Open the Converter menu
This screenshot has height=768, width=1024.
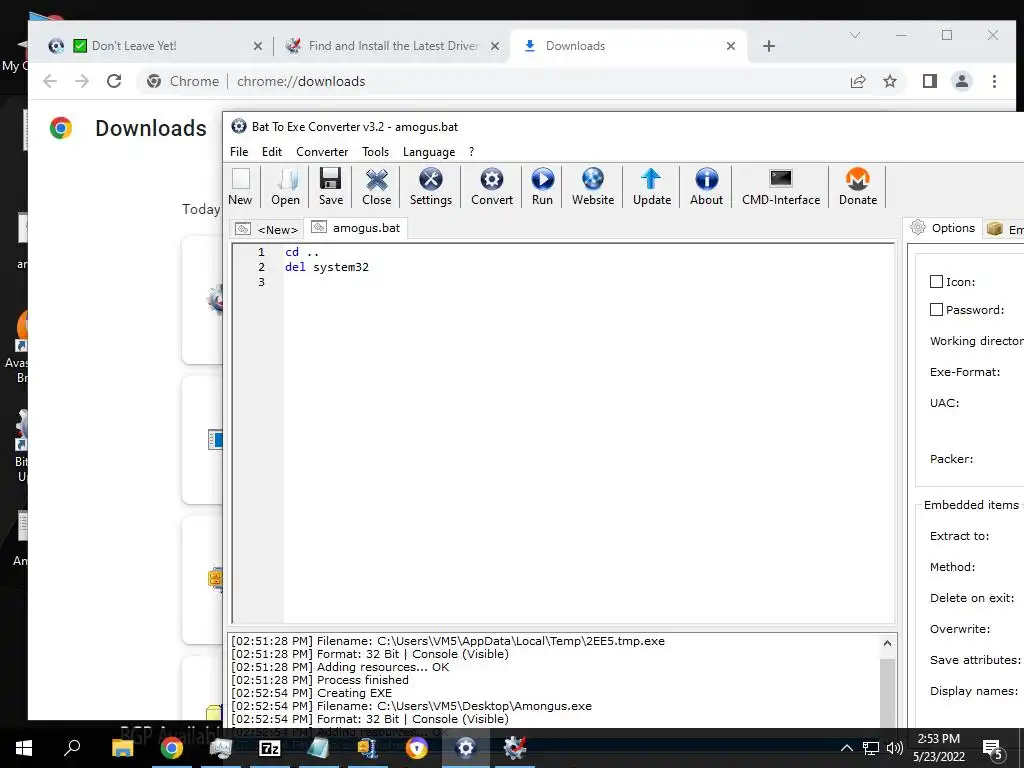(322, 152)
